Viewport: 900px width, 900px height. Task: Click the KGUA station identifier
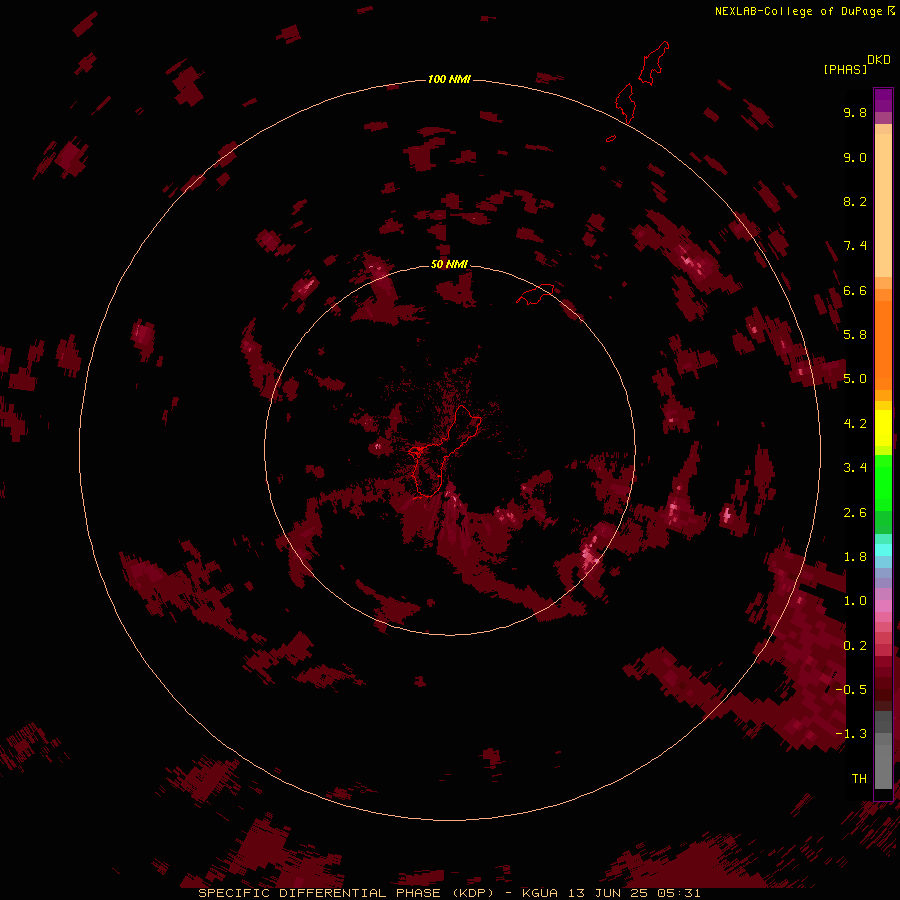coord(541,893)
